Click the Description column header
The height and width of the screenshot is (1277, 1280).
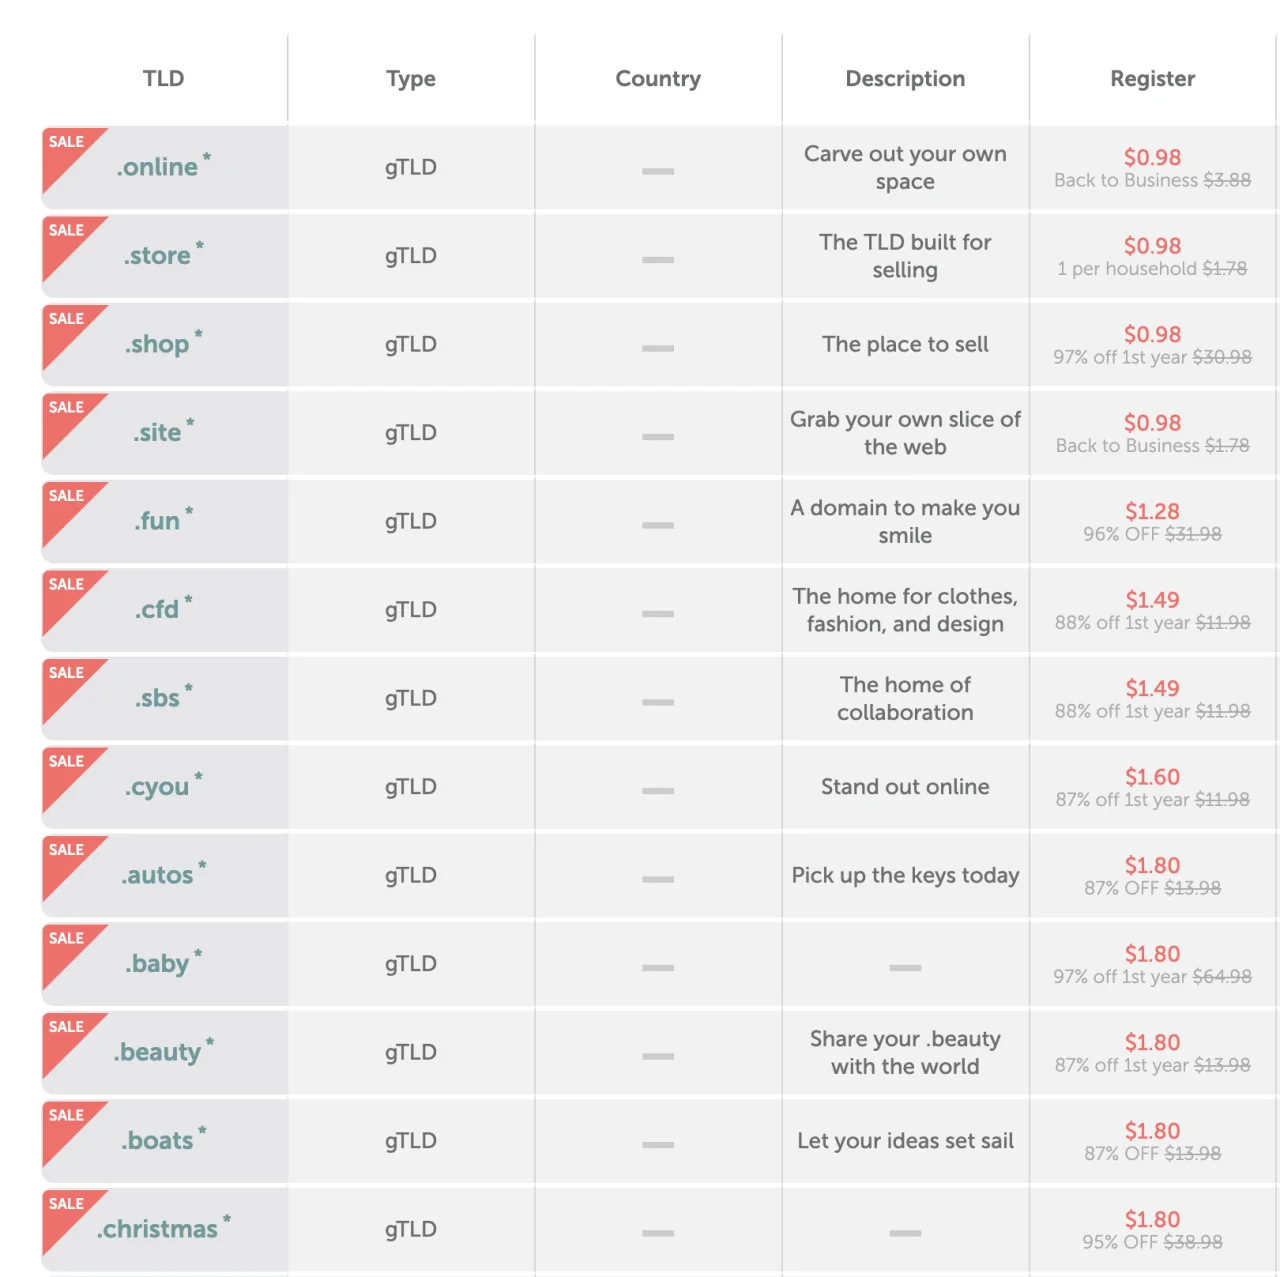click(x=905, y=79)
